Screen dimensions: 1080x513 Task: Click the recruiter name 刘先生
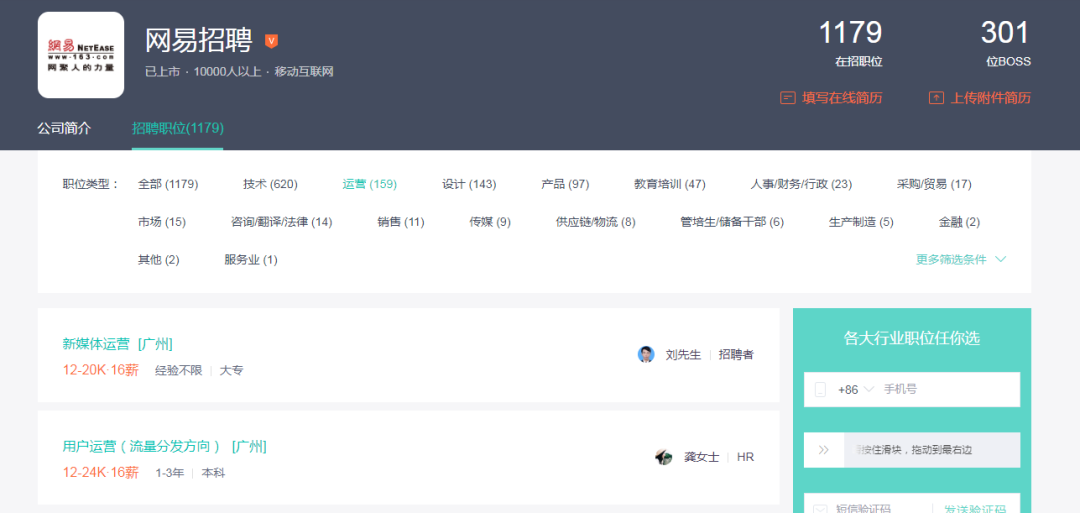click(x=683, y=355)
